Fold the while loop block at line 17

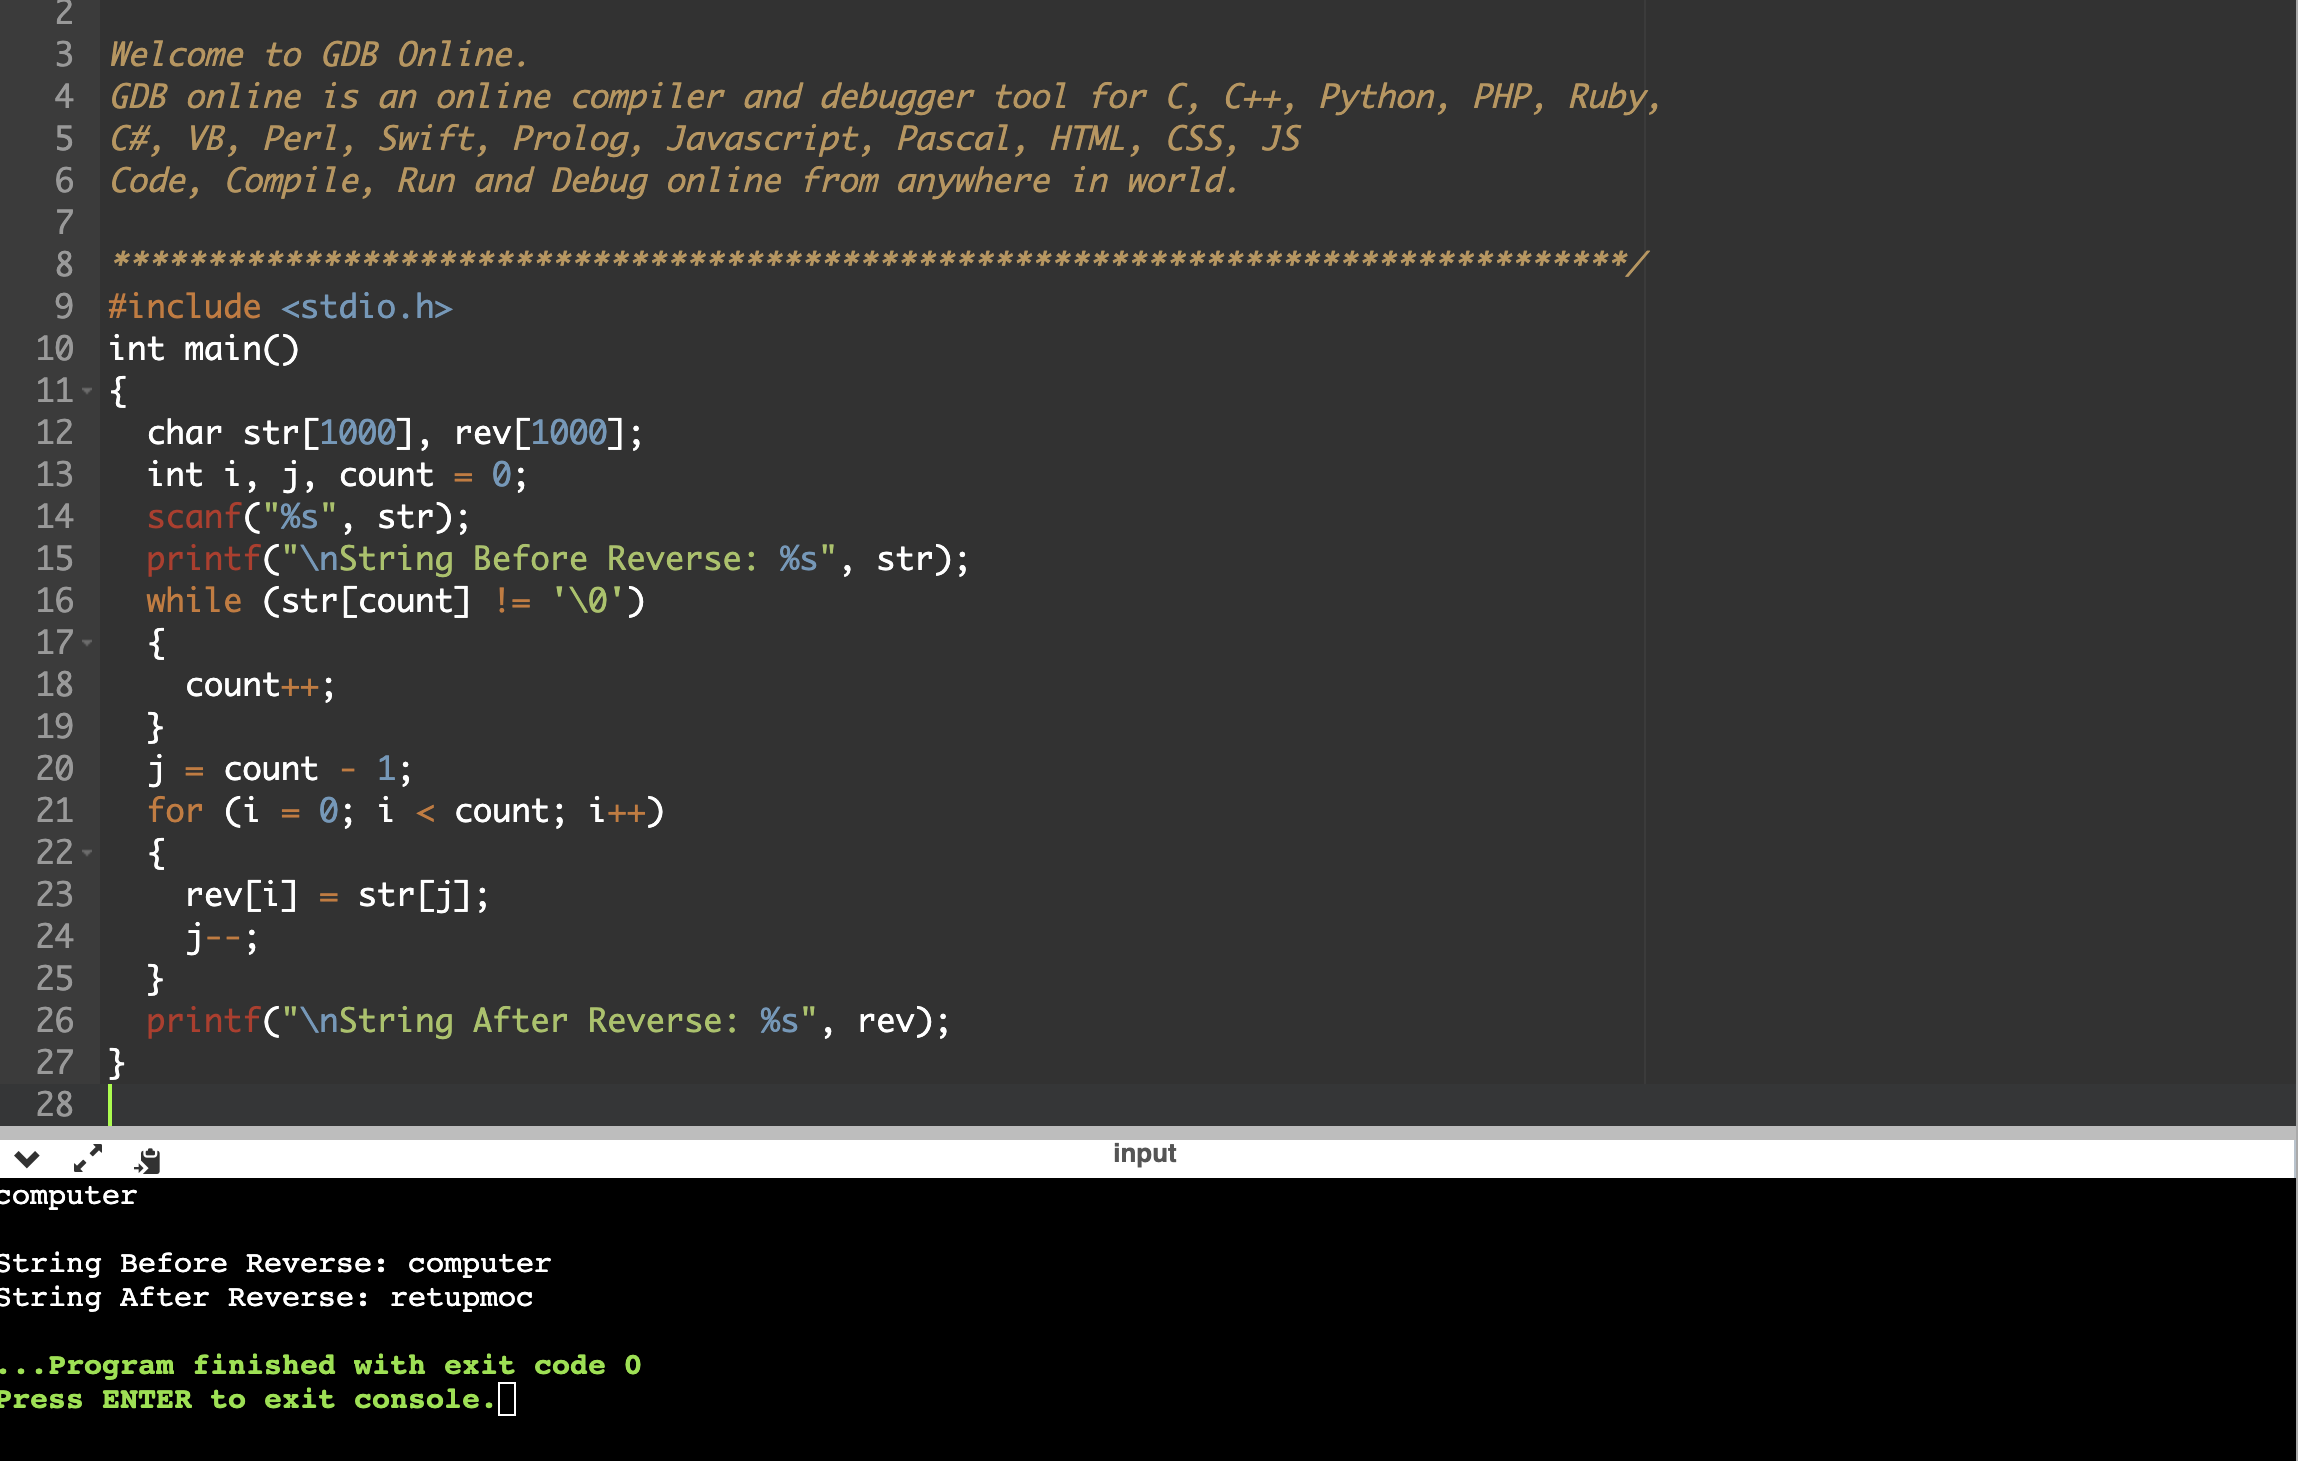pyautogui.click(x=87, y=643)
